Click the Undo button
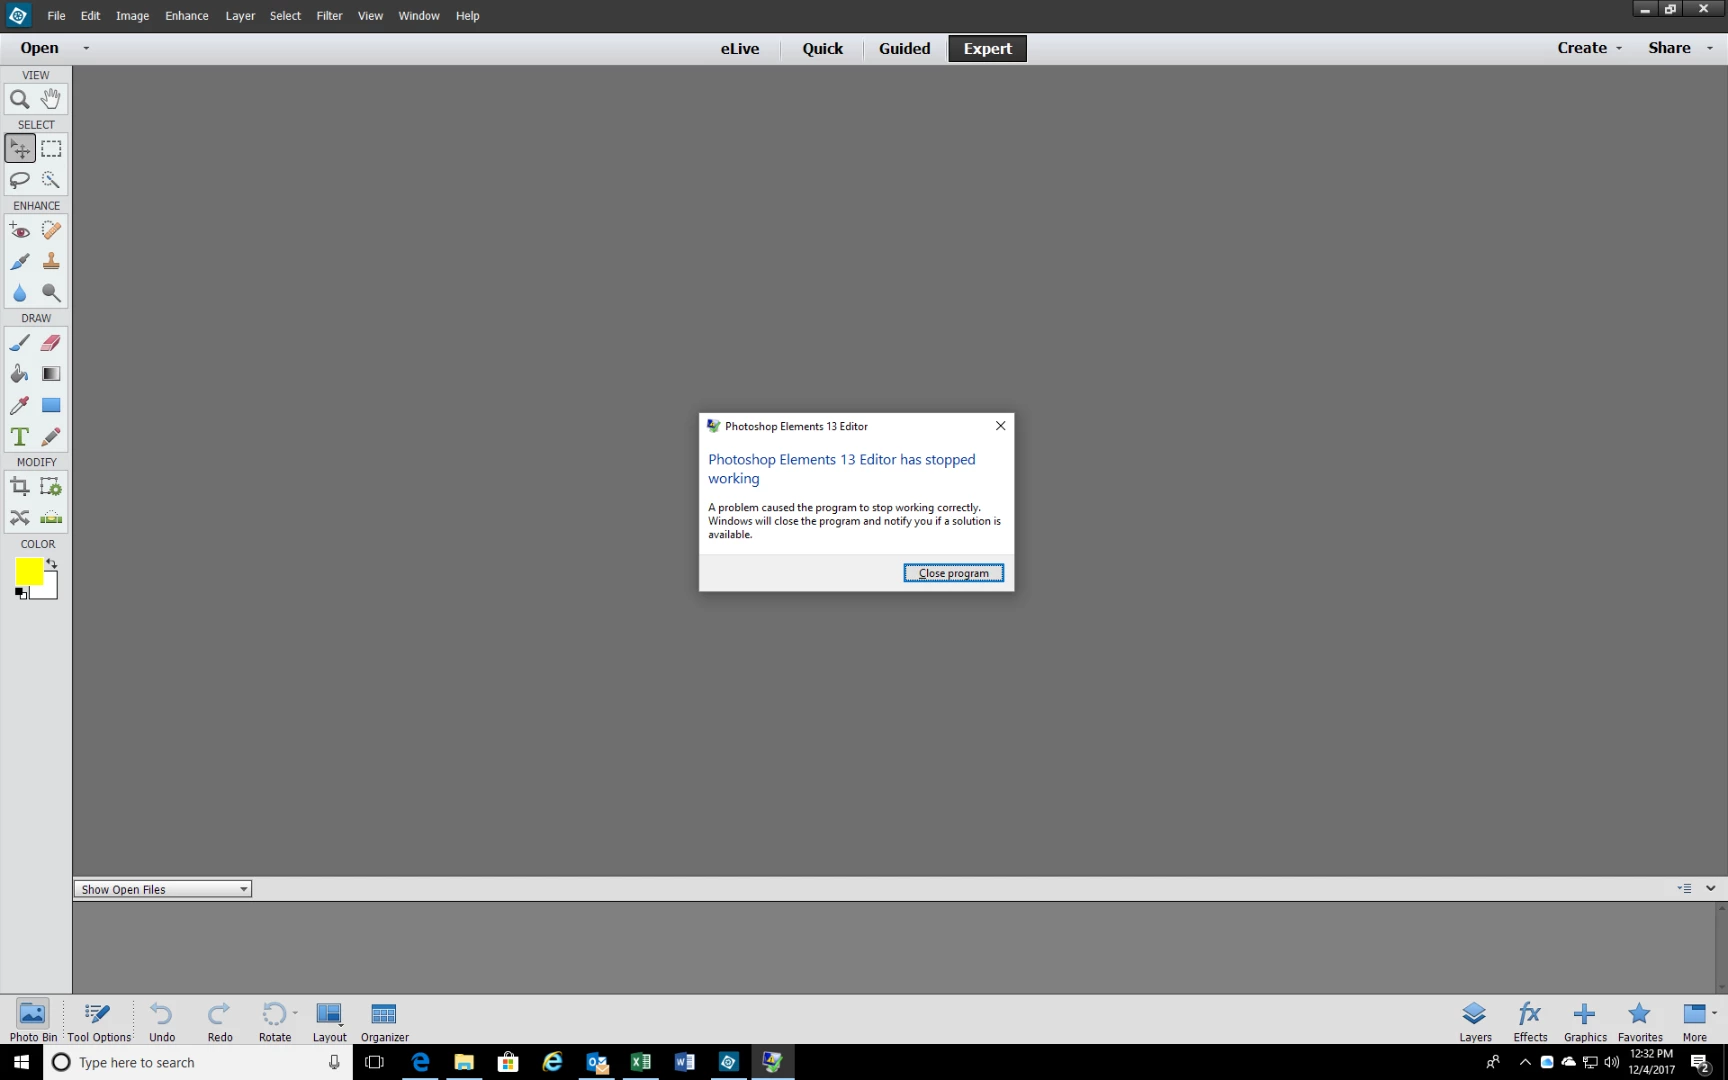 tap(162, 1021)
